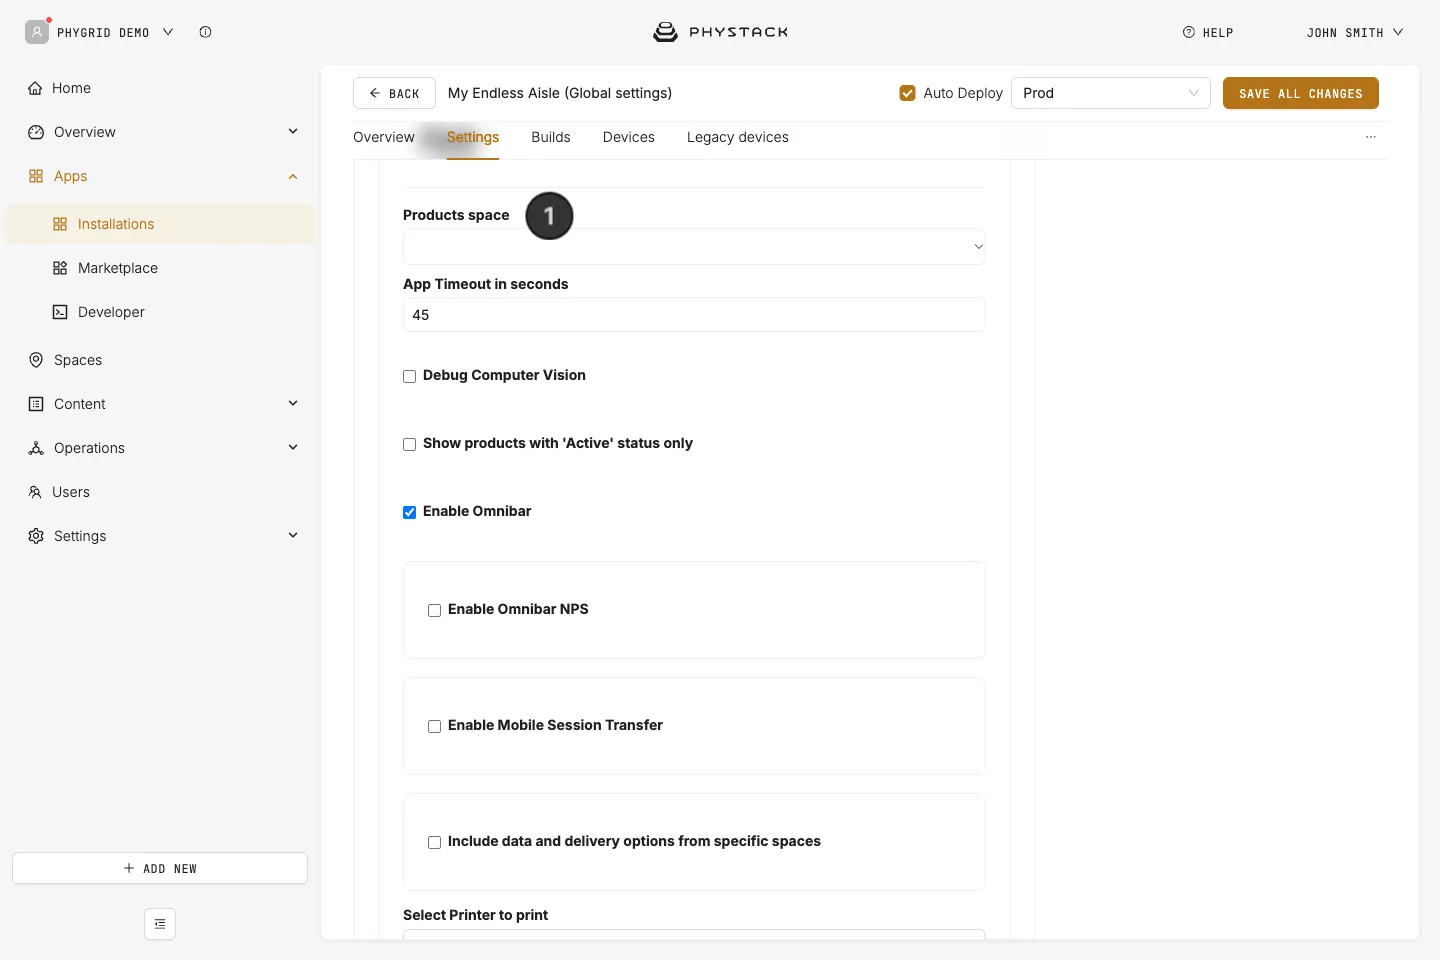Click the App Timeout in seconds field
Screen dimensions: 1440x960
[694, 315]
